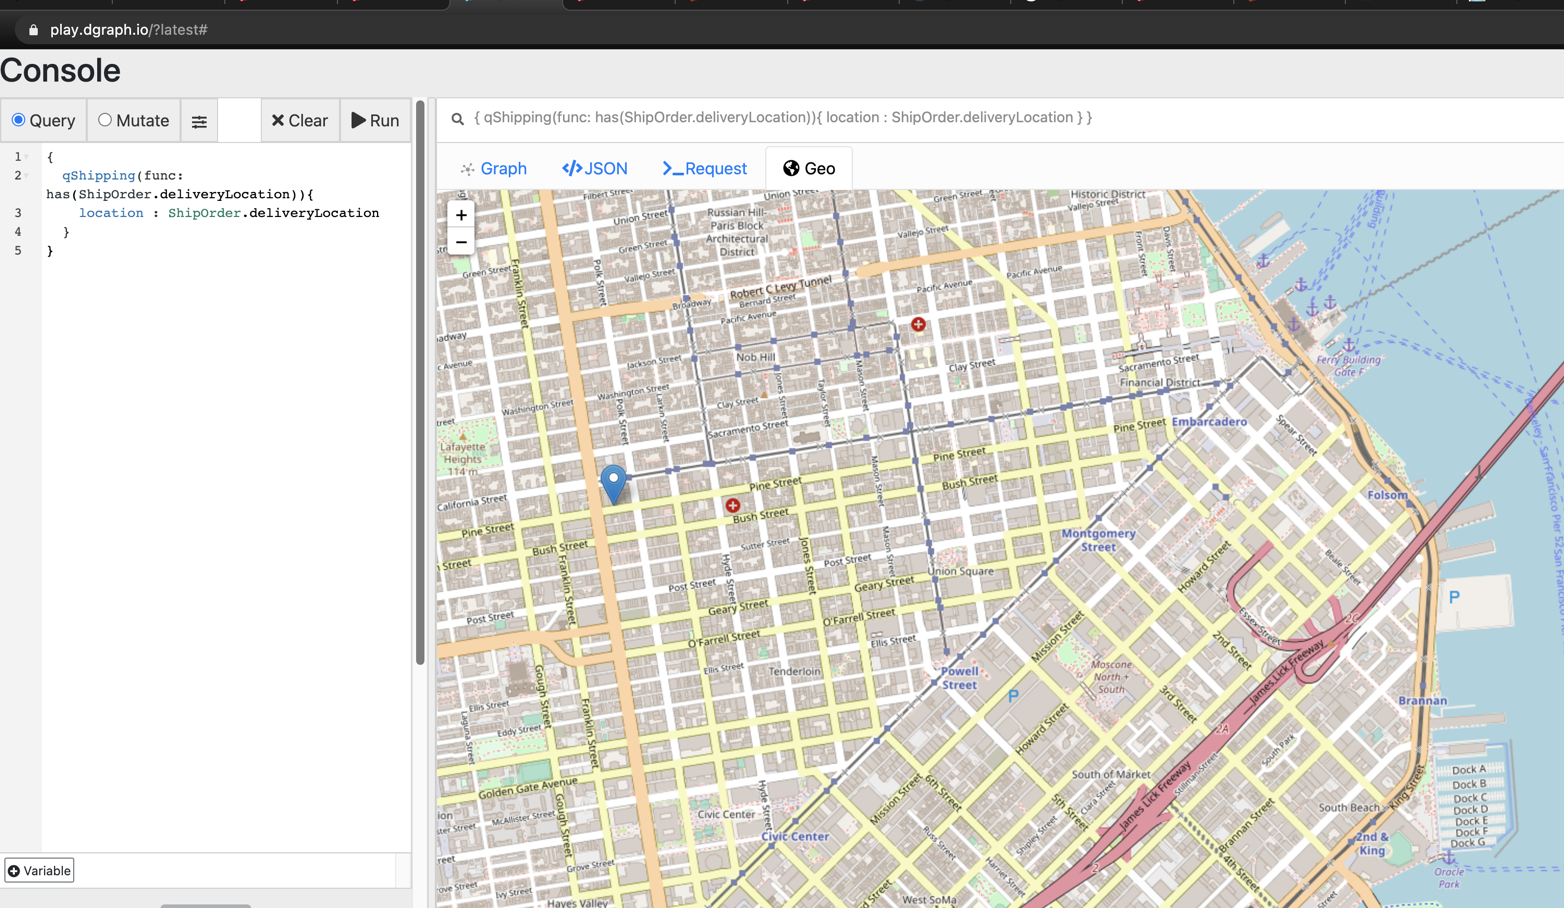Click the South of Market label

[1111, 775]
